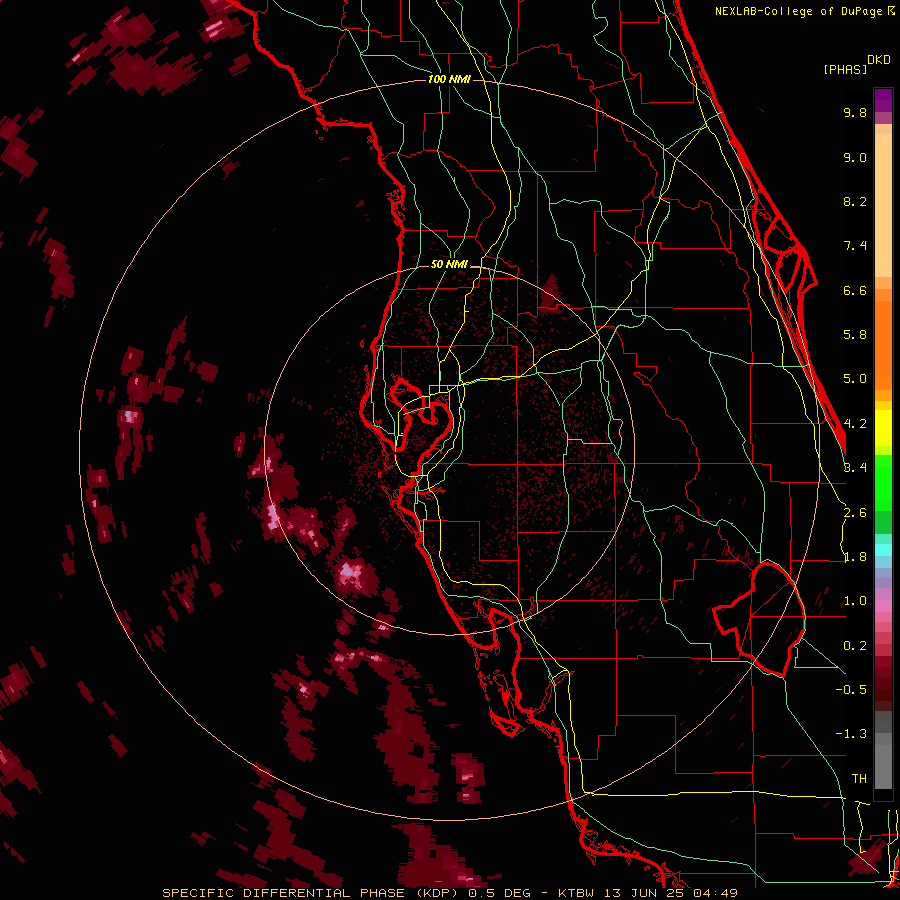Select the 0.2 scale value

click(855, 646)
